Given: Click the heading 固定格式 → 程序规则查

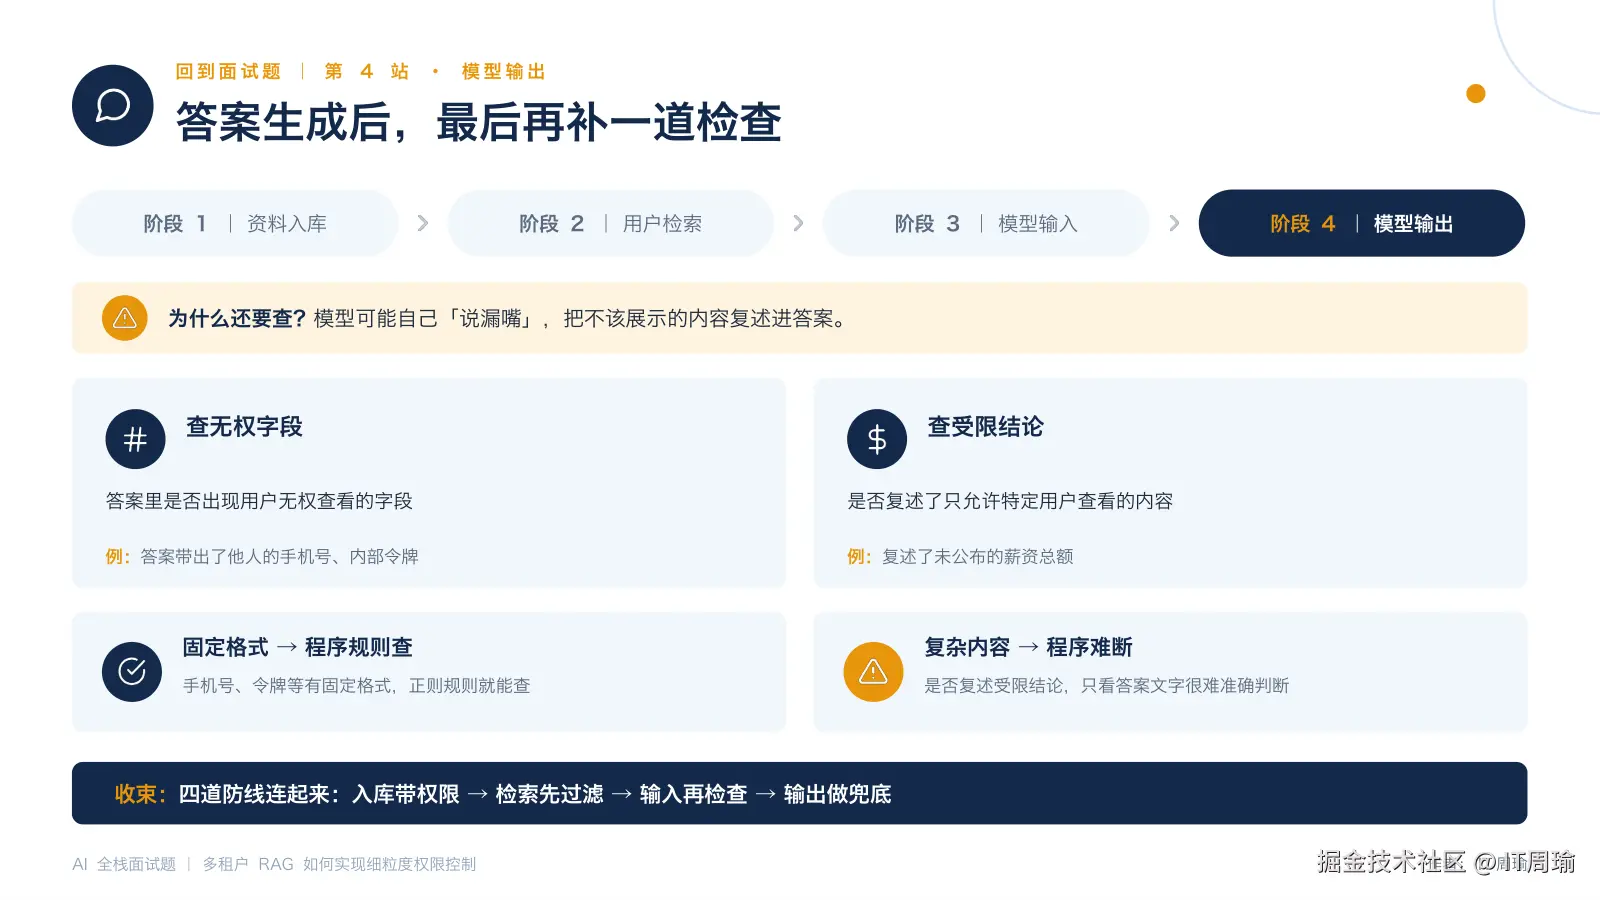Looking at the screenshot, I should pyautogui.click(x=297, y=647).
